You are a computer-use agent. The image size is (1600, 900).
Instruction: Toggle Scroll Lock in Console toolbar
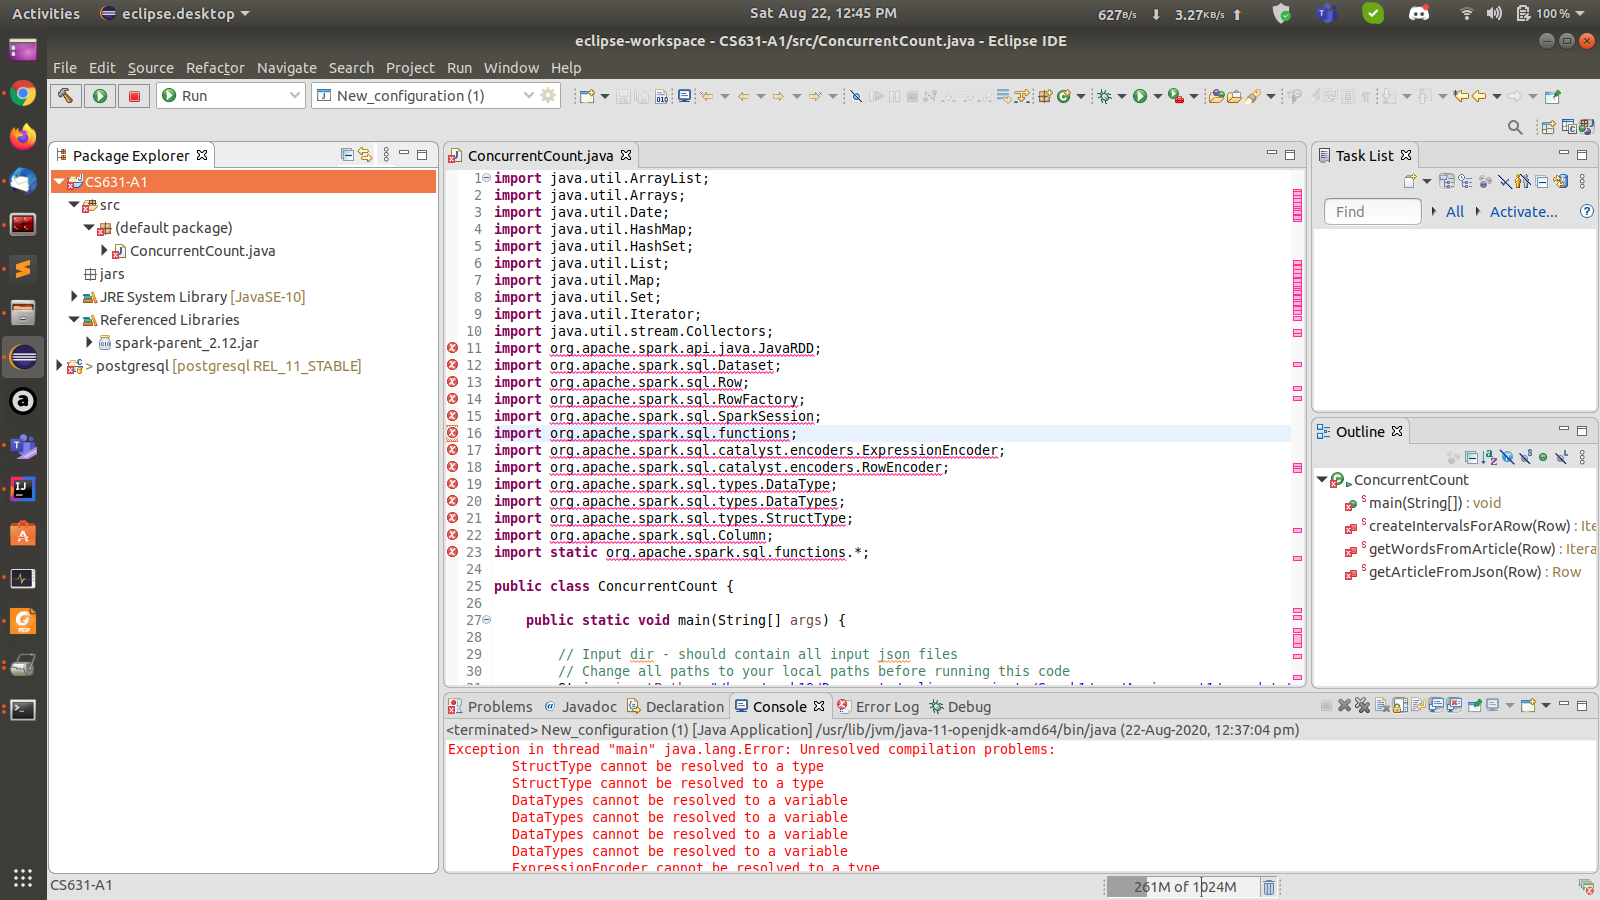tap(1400, 706)
